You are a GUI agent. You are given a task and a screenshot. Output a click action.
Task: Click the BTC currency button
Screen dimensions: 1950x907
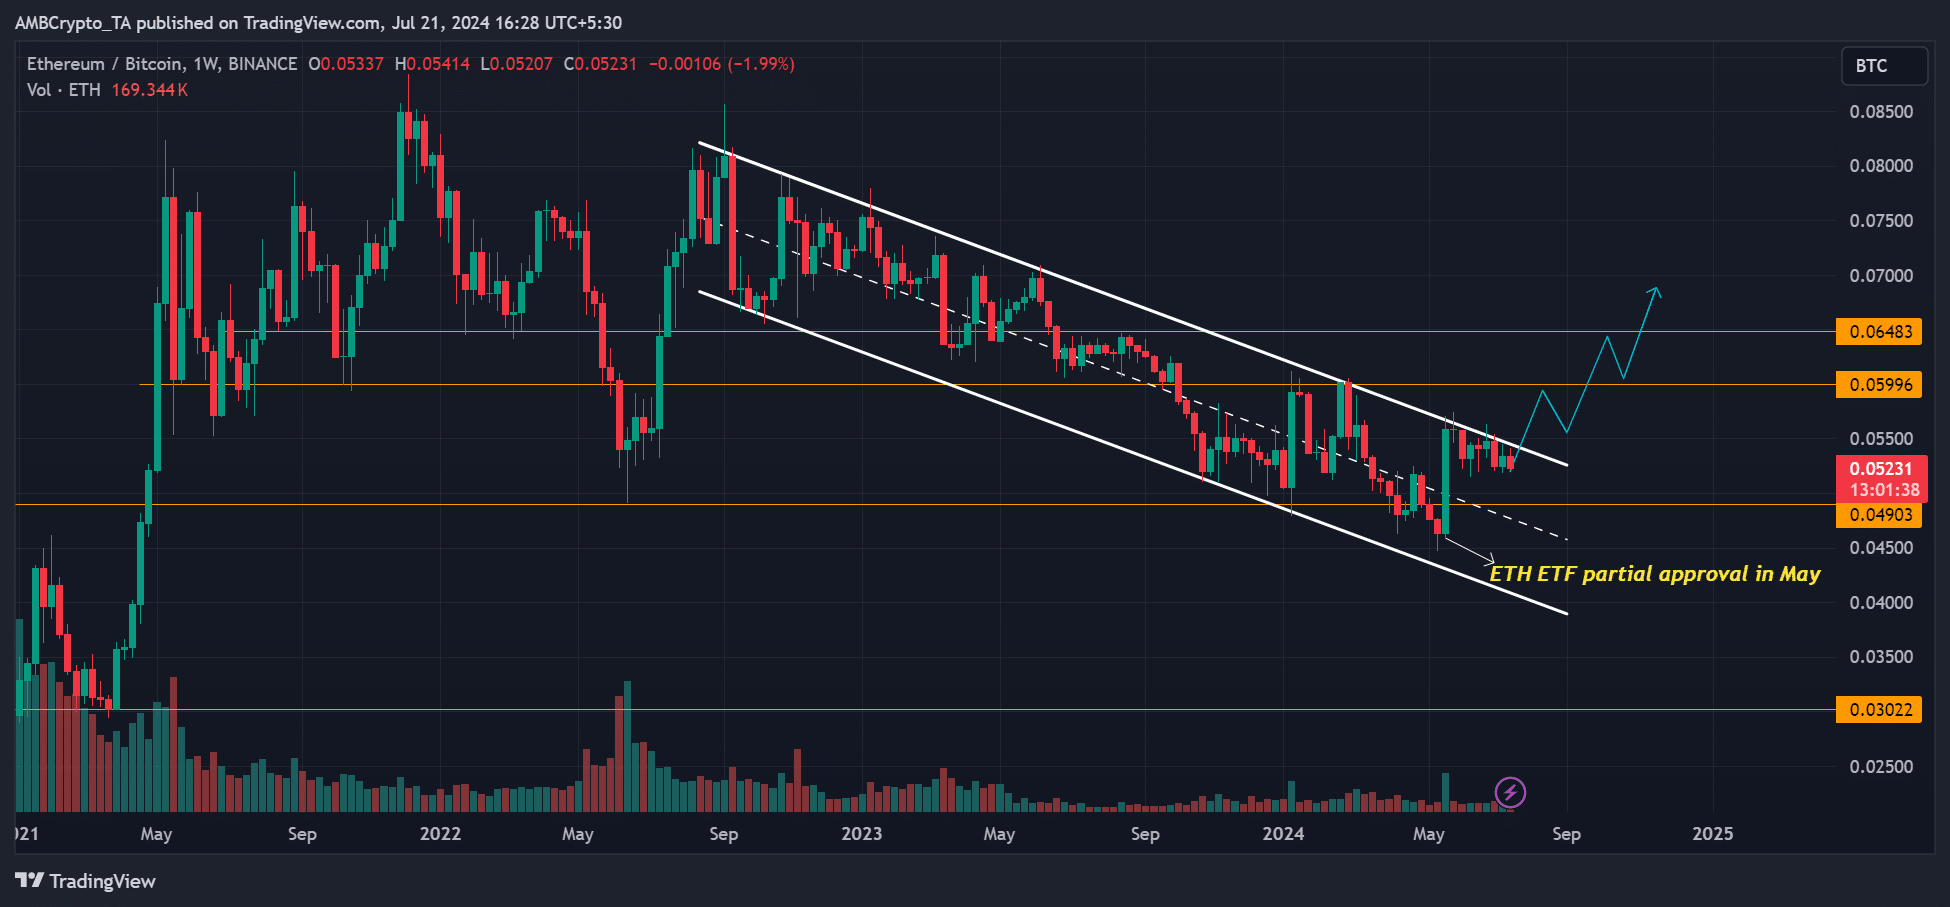1885,66
